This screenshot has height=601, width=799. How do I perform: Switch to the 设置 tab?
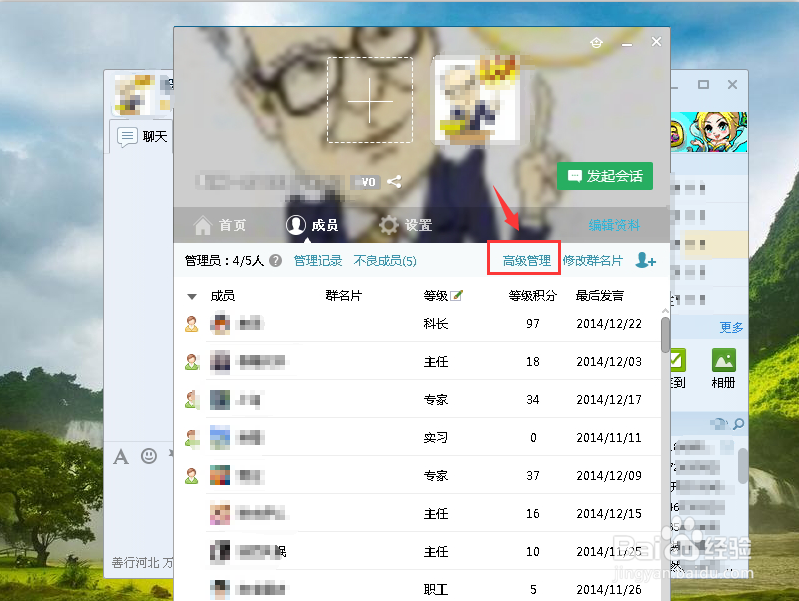tap(406, 225)
